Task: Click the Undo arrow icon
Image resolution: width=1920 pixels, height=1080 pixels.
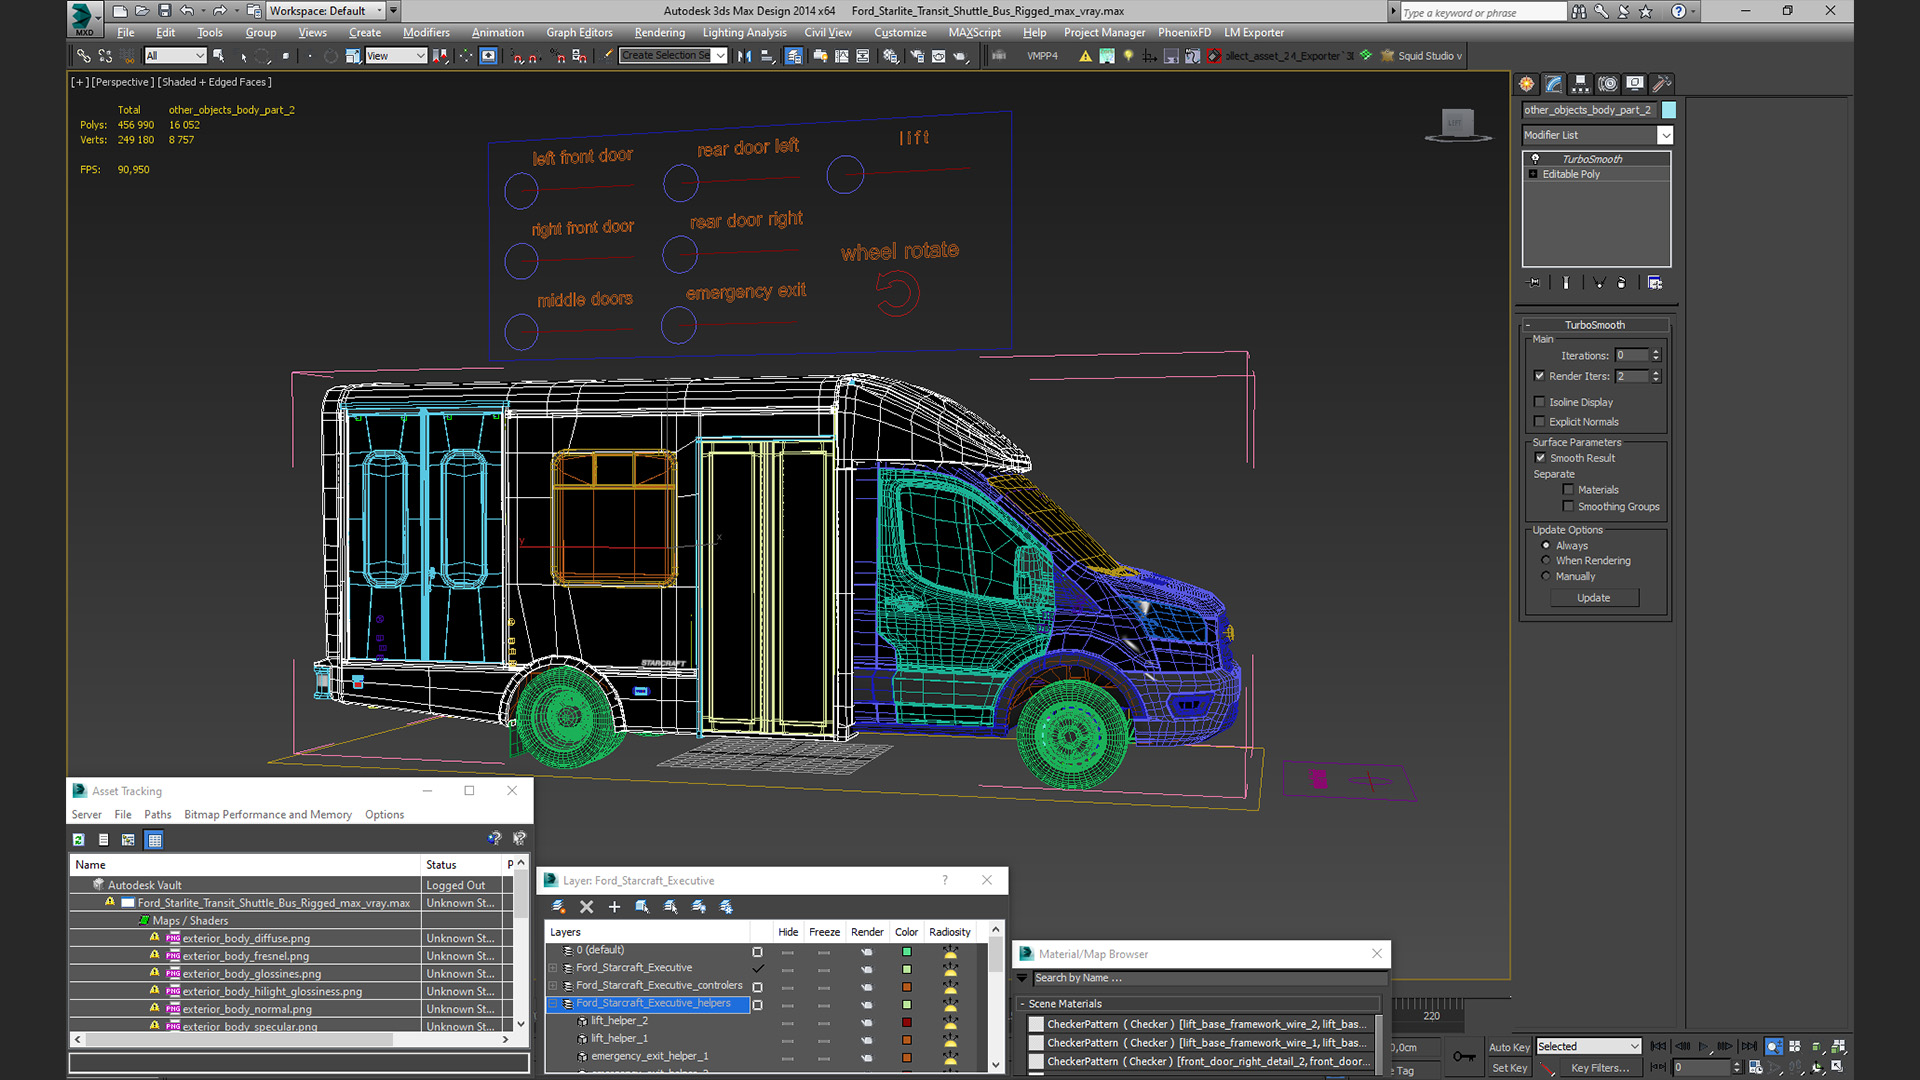Action: [187, 11]
